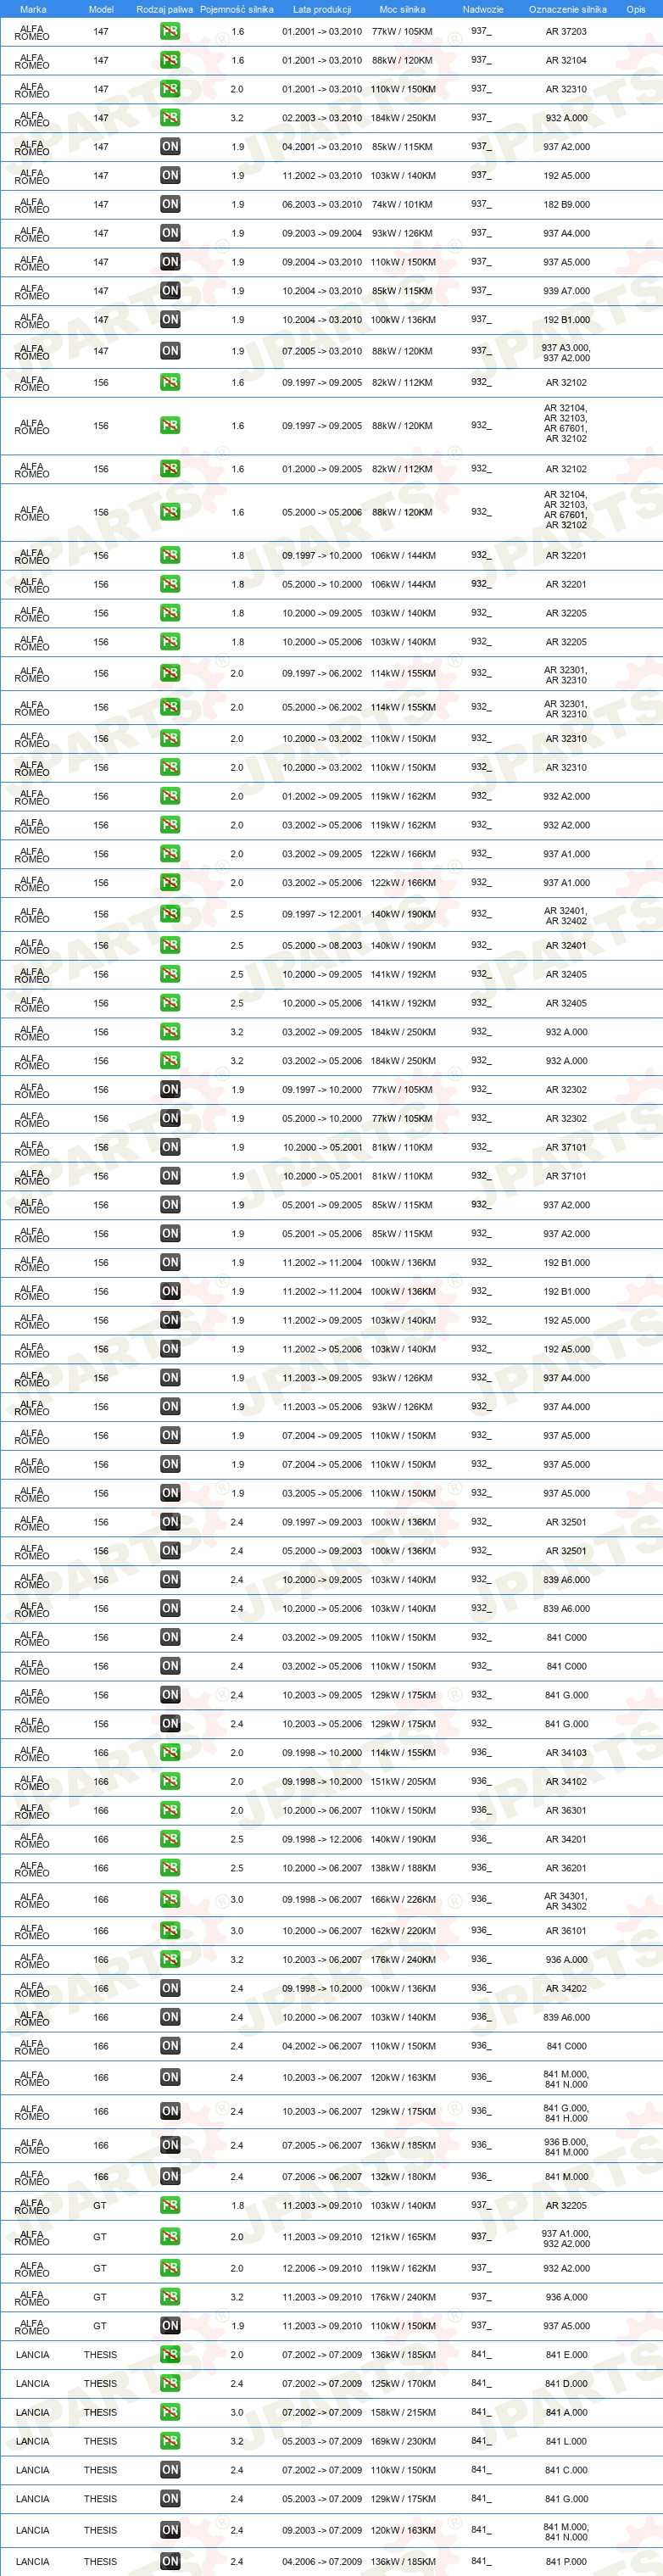Click the diesel icon in 156 row dated 03.2005 -> 05.2006

(x=170, y=1494)
